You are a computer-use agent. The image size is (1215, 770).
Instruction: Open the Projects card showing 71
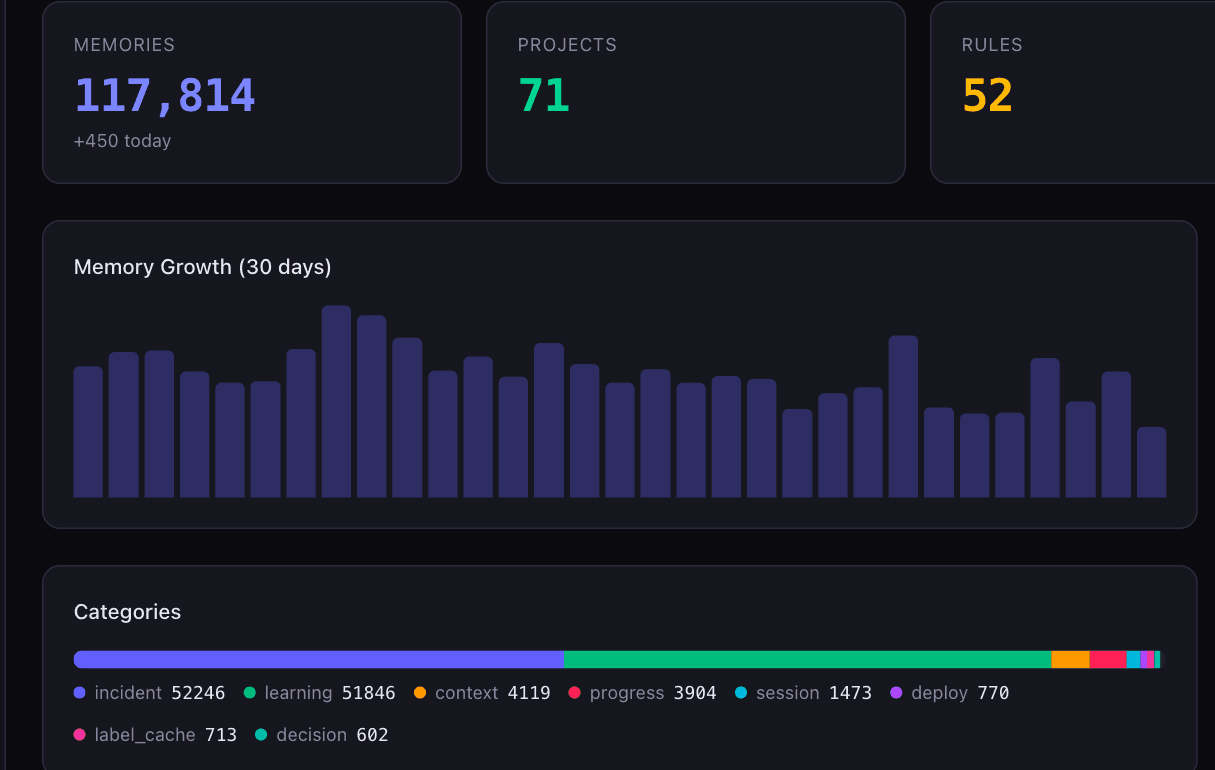(x=696, y=92)
